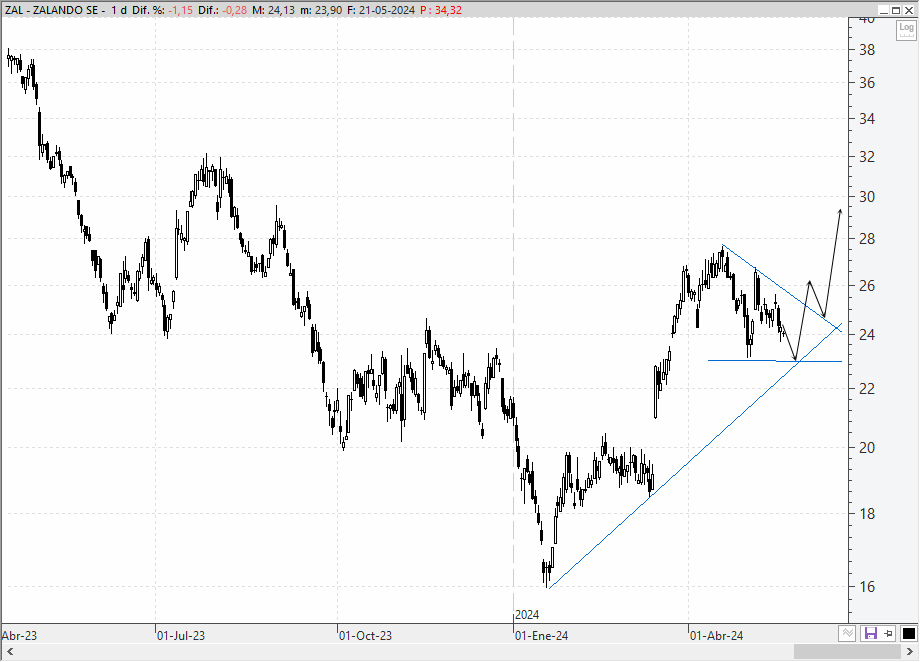Click the purple floppy disk save icon

pyautogui.click(x=871, y=634)
